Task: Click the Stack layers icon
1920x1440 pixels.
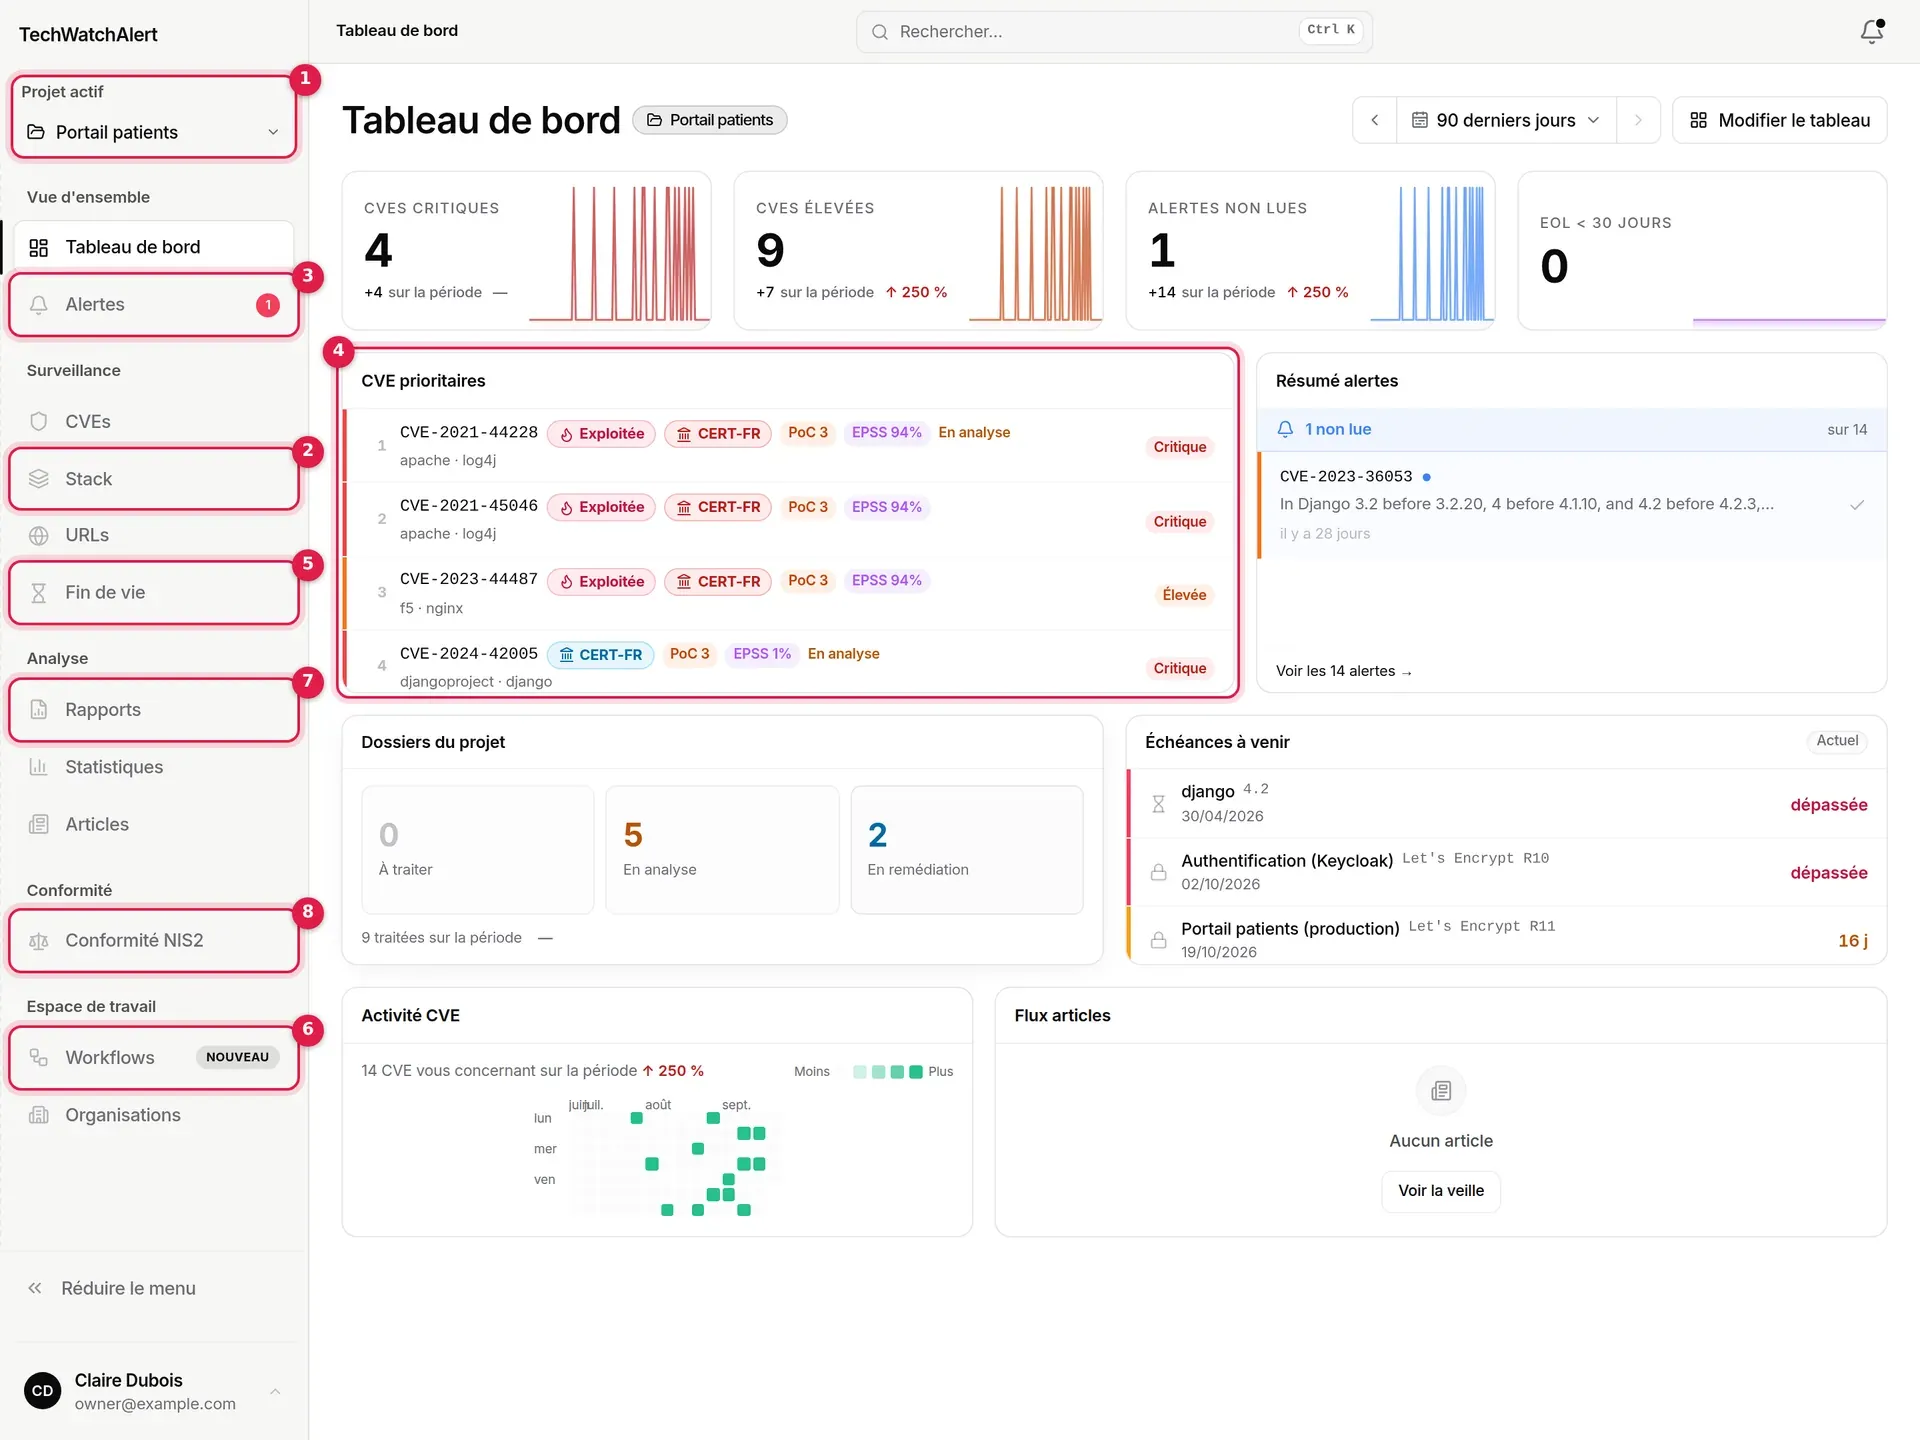Action: (39, 479)
